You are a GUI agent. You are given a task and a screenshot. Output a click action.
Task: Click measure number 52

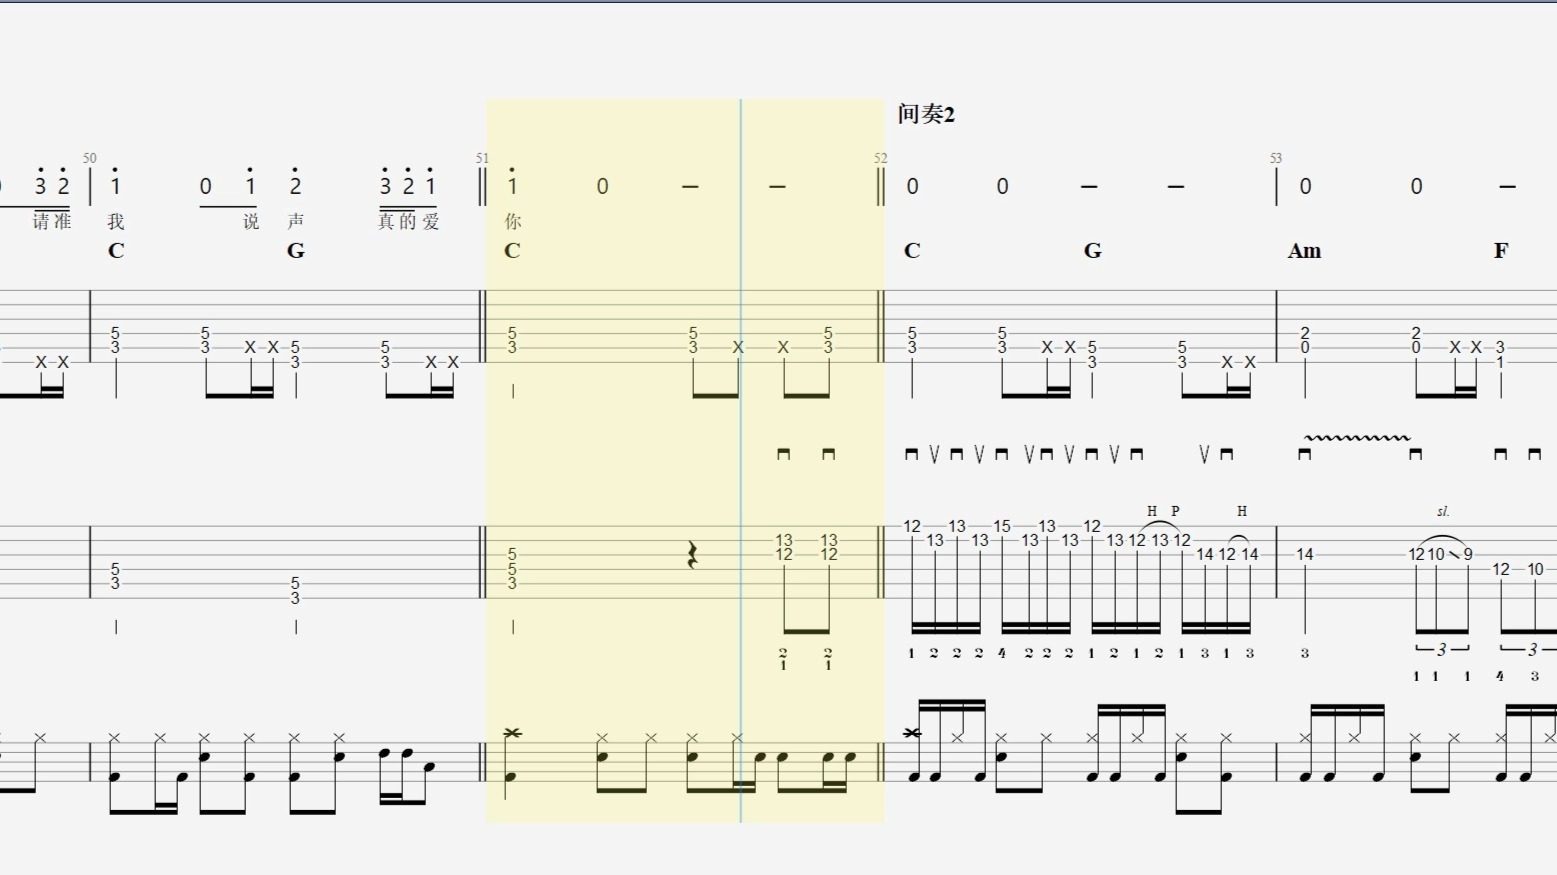coord(880,158)
